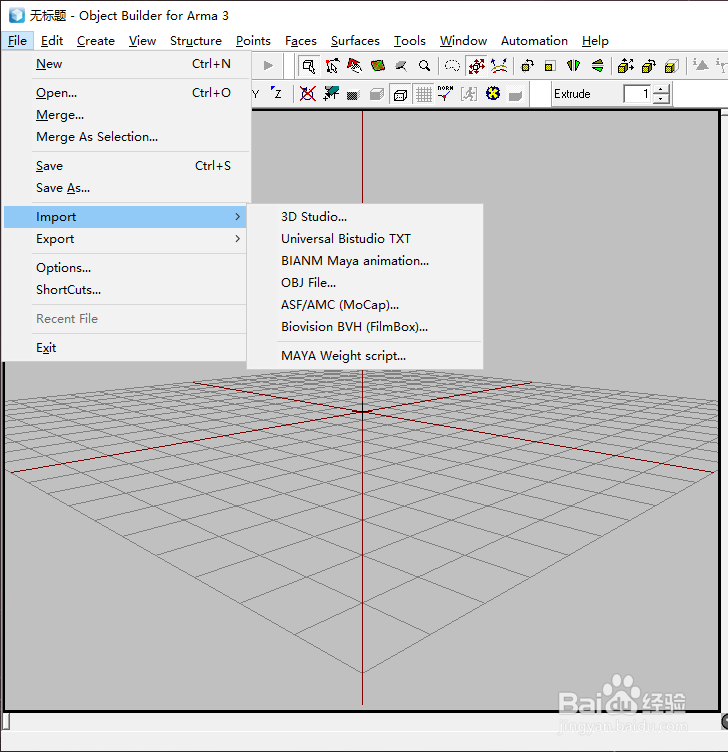This screenshot has height=752, width=728.
Task: Click the solid gray cube view icon
Action: (377, 94)
